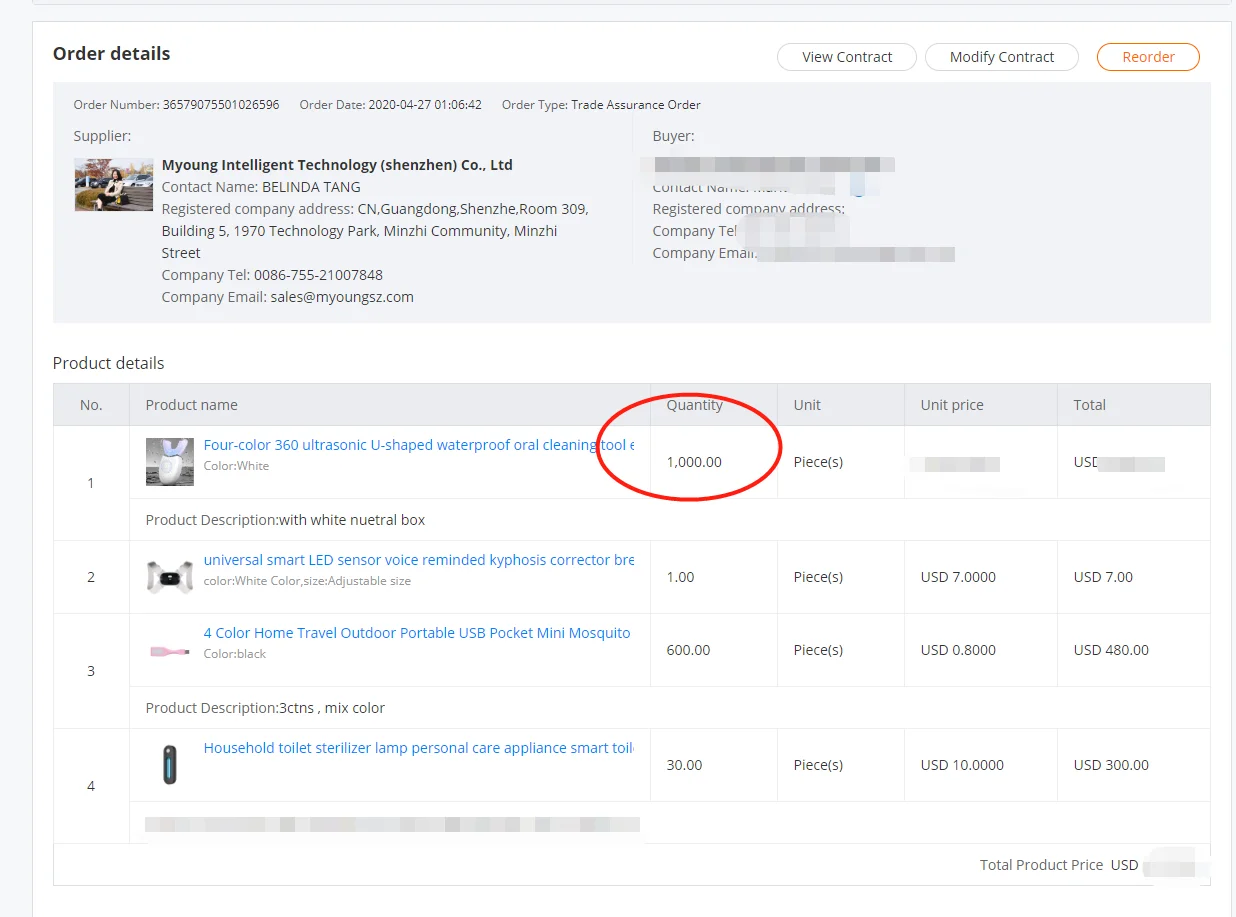
Task: Click the order number 36579075501026596
Action: [x=221, y=105]
